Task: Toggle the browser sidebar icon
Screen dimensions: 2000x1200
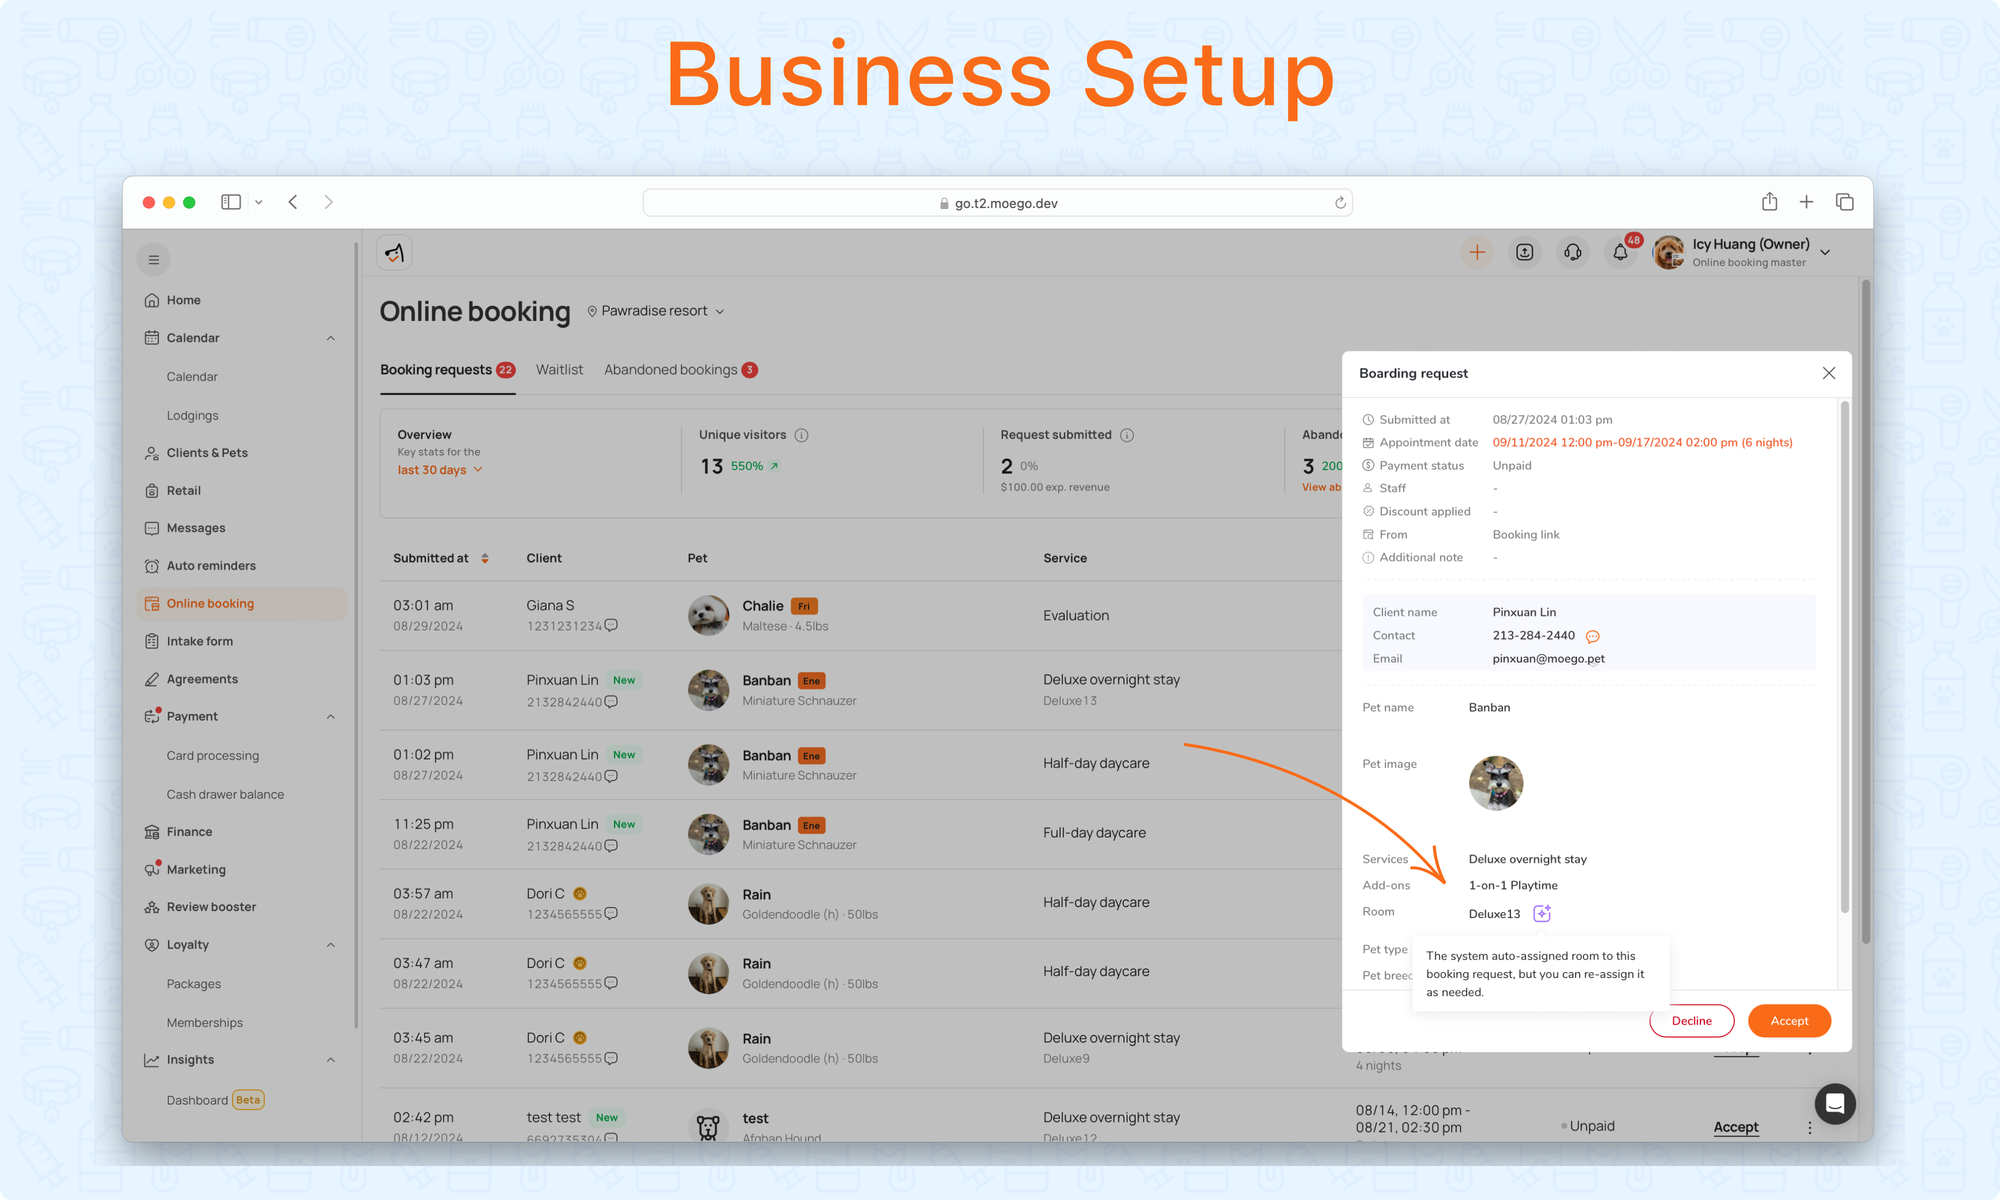Action: 231,202
